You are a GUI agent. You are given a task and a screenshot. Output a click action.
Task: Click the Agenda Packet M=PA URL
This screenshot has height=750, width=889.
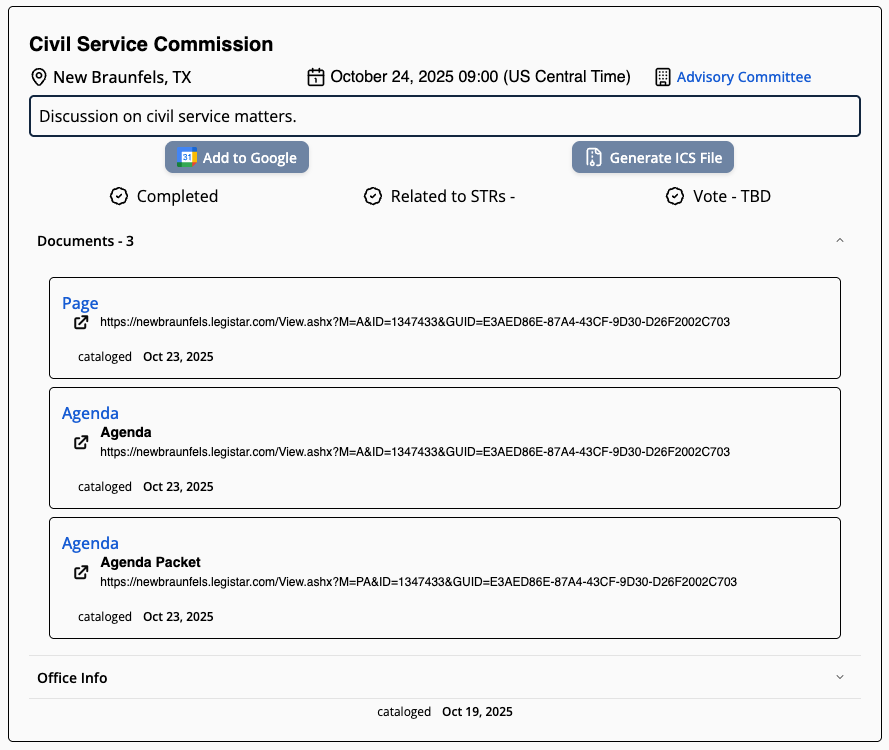click(x=418, y=582)
